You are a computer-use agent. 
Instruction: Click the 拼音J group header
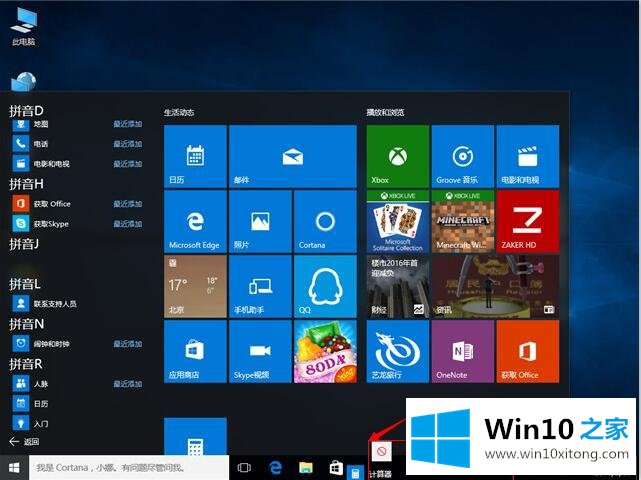pyautogui.click(x=24, y=244)
